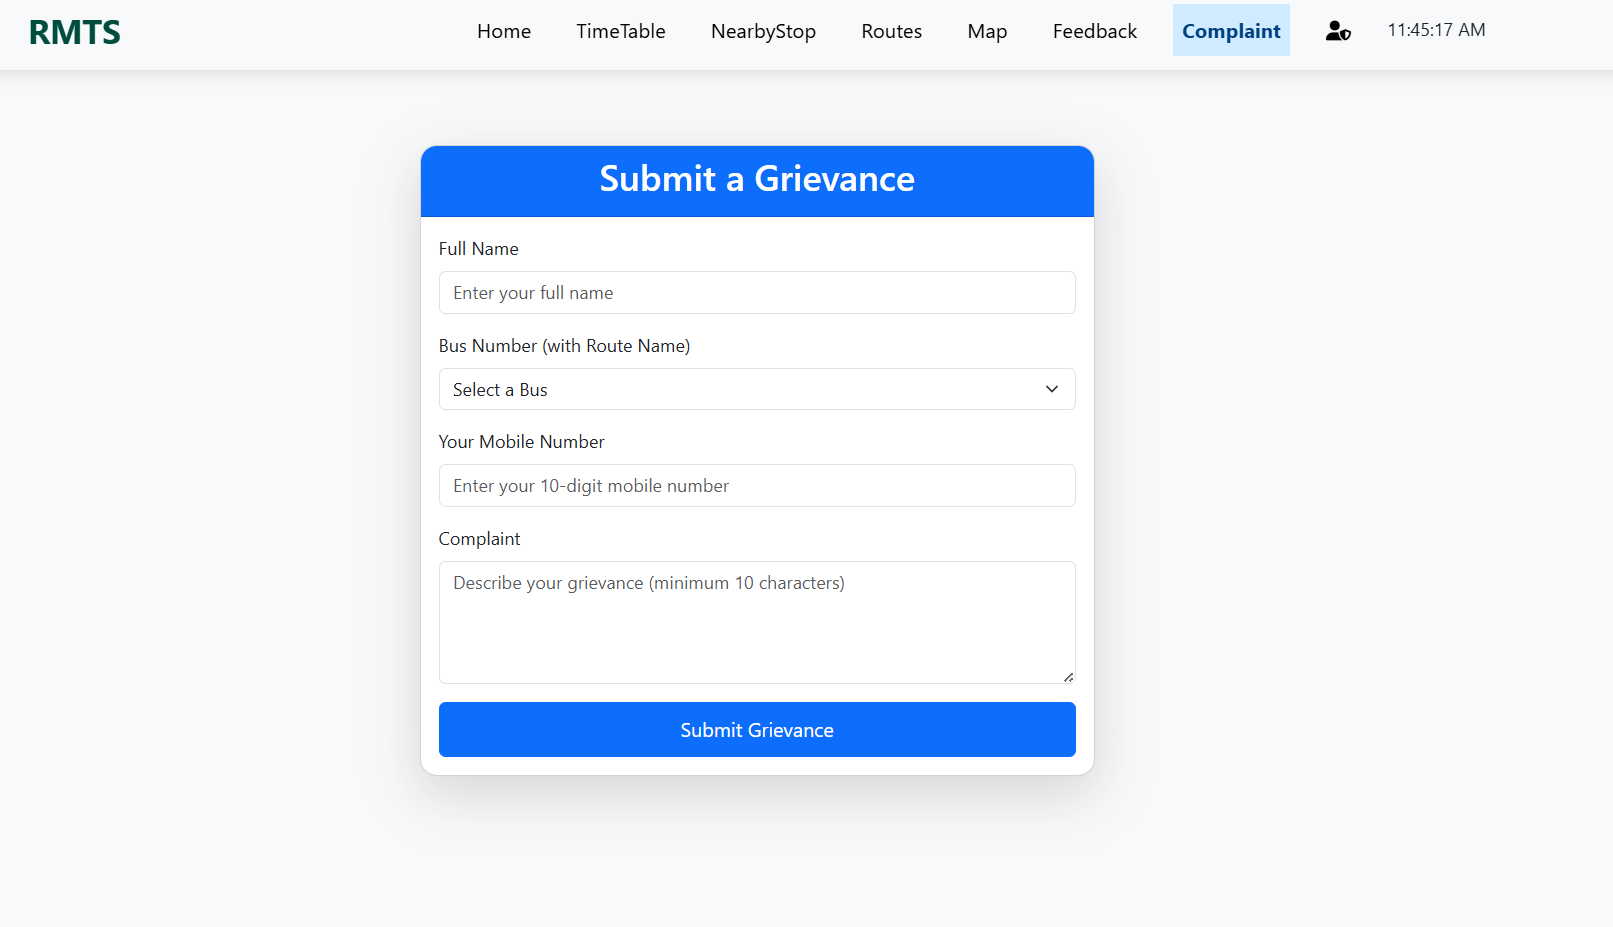Click the dropdown chevron on bus selector
Screen dimensions: 1613x927
tap(1051, 389)
